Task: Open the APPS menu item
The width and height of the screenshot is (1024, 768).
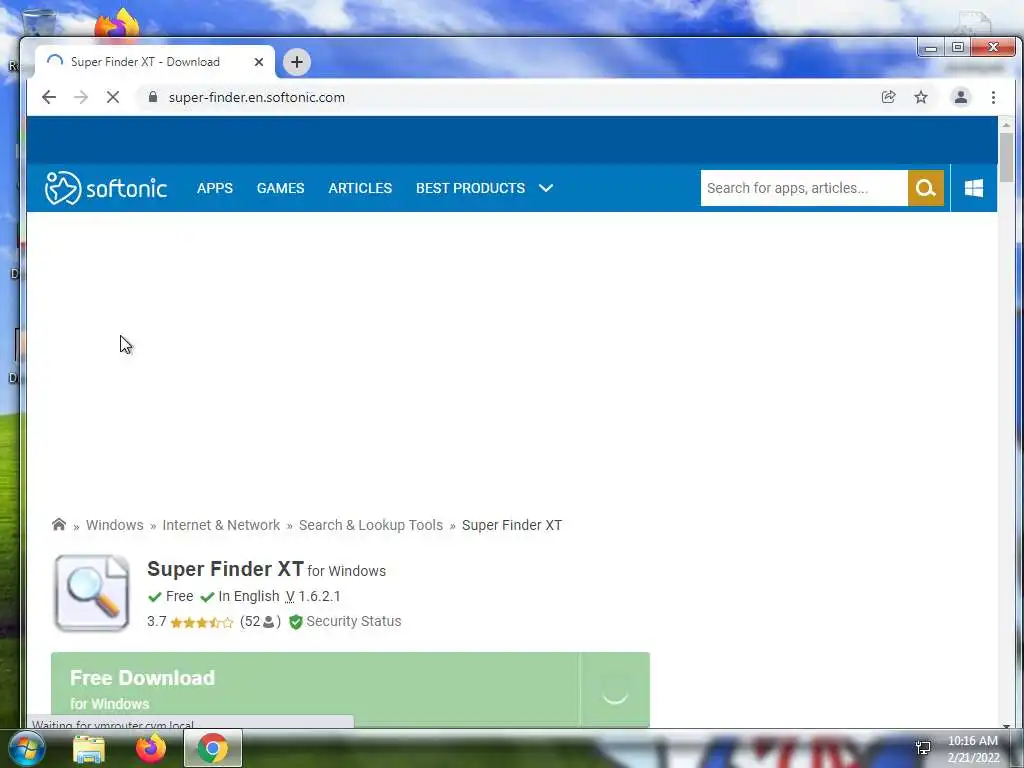Action: [x=215, y=188]
